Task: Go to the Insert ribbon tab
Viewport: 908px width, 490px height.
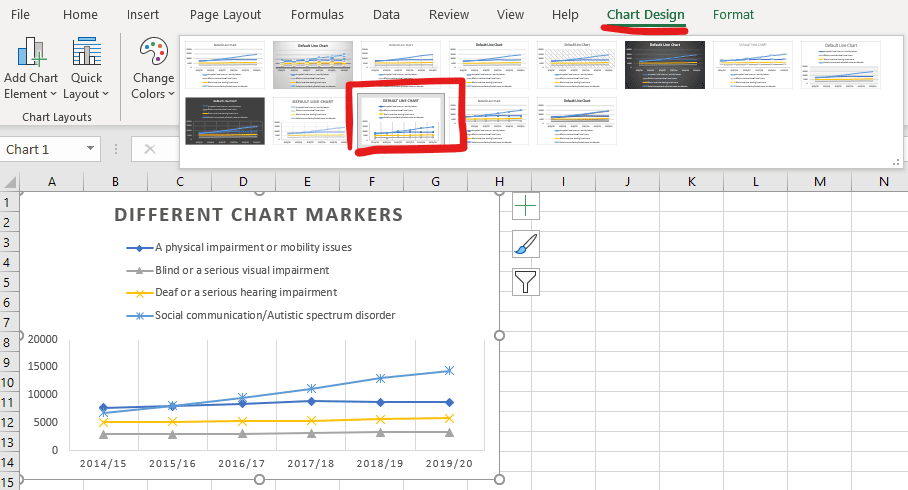Action: [143, 15]
